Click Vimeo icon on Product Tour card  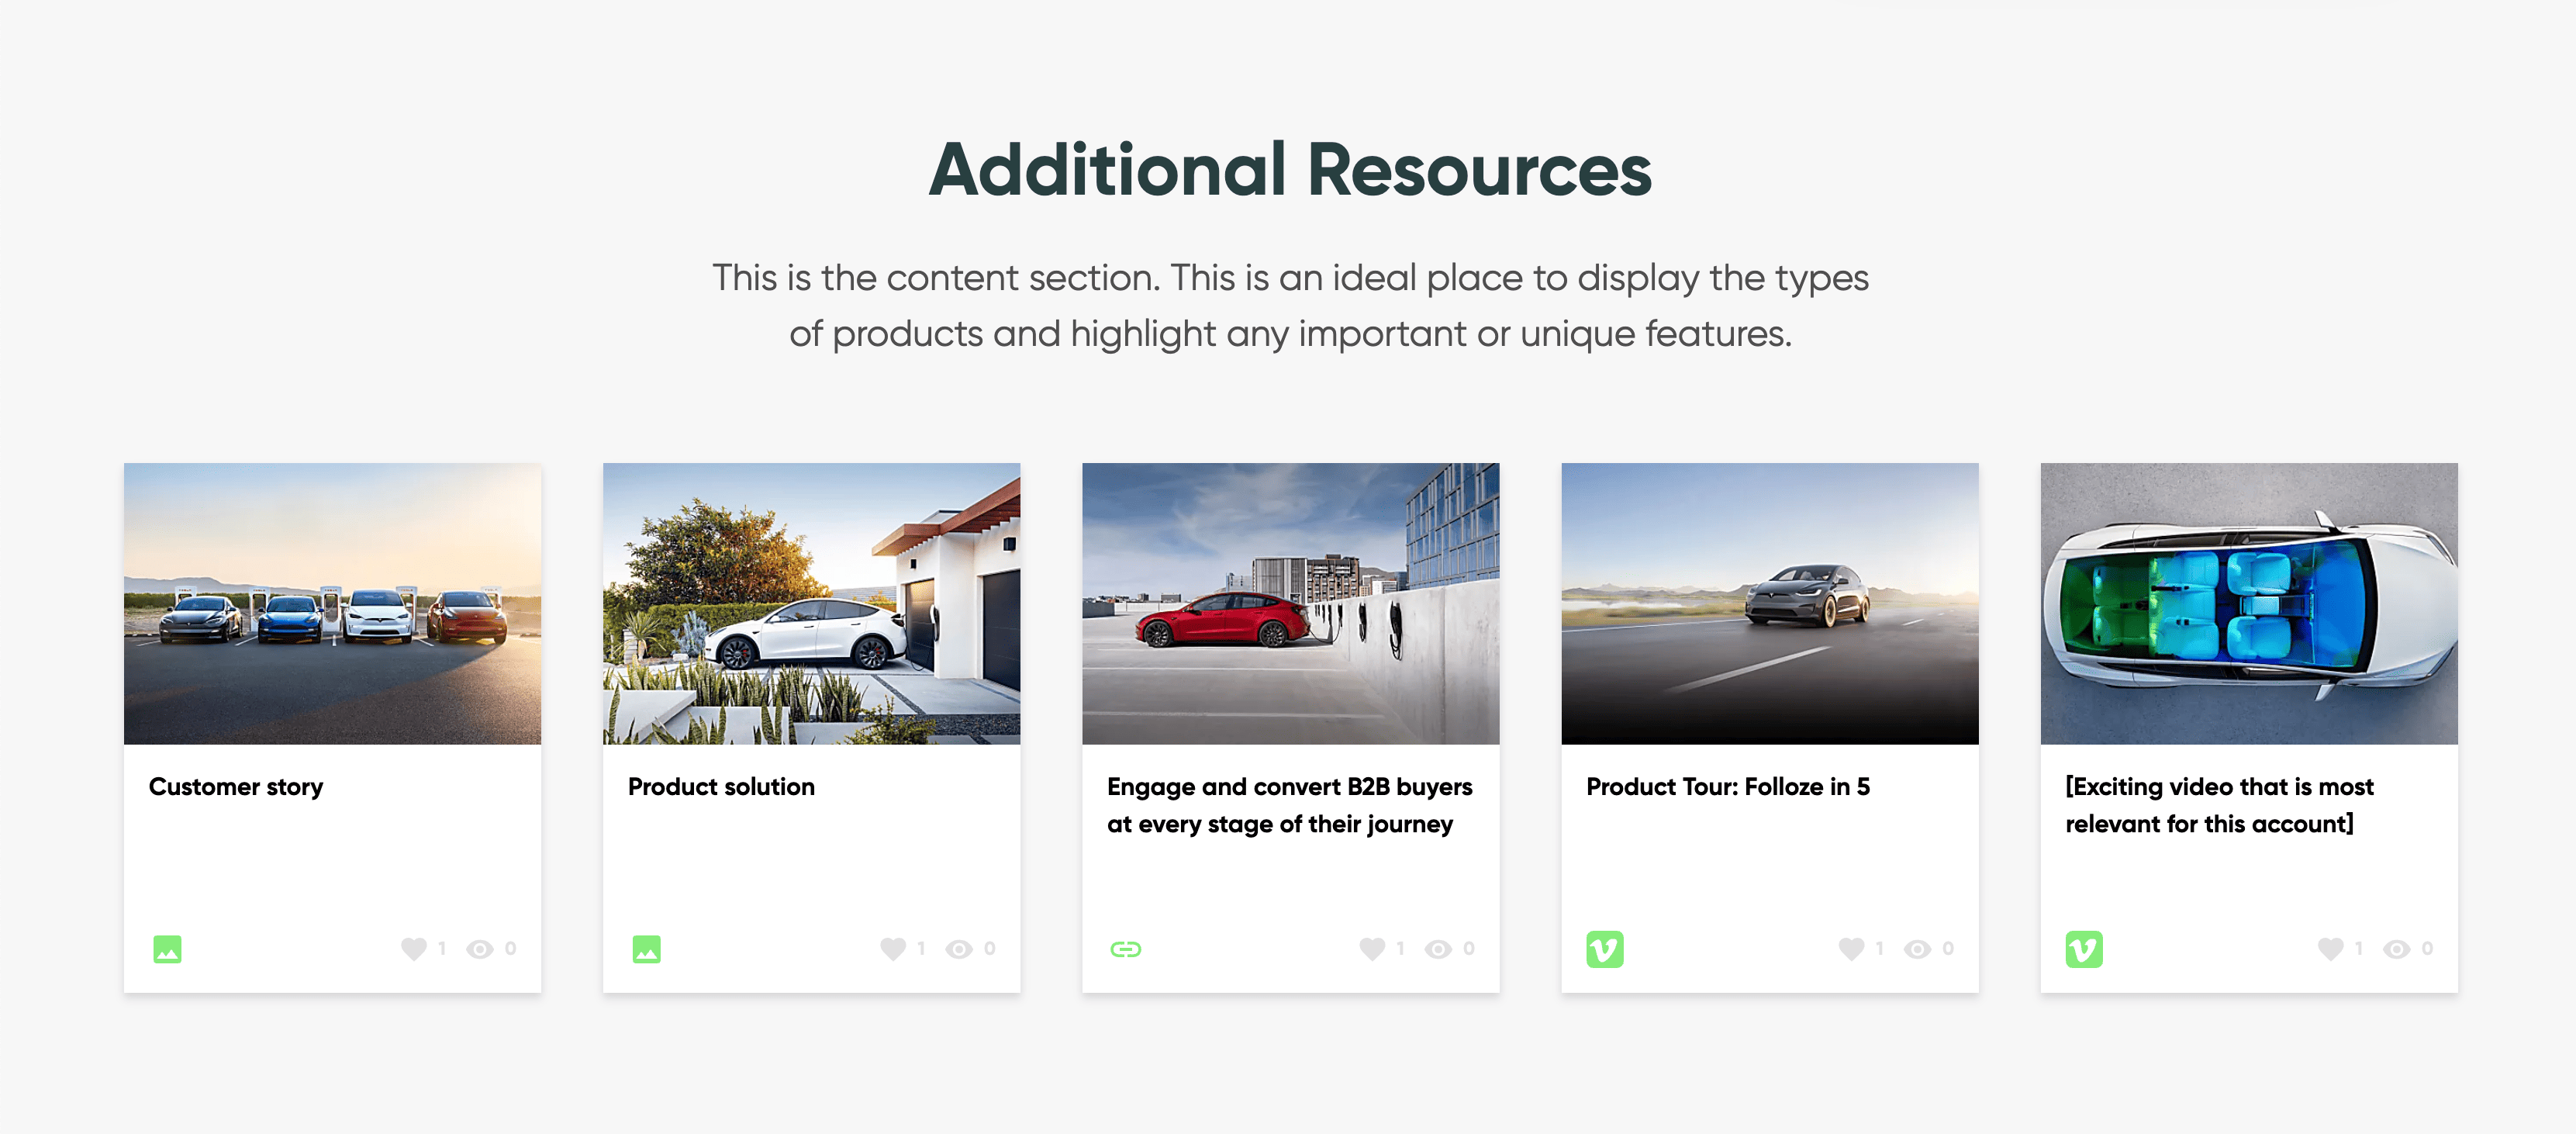(x=1604, y=948)
